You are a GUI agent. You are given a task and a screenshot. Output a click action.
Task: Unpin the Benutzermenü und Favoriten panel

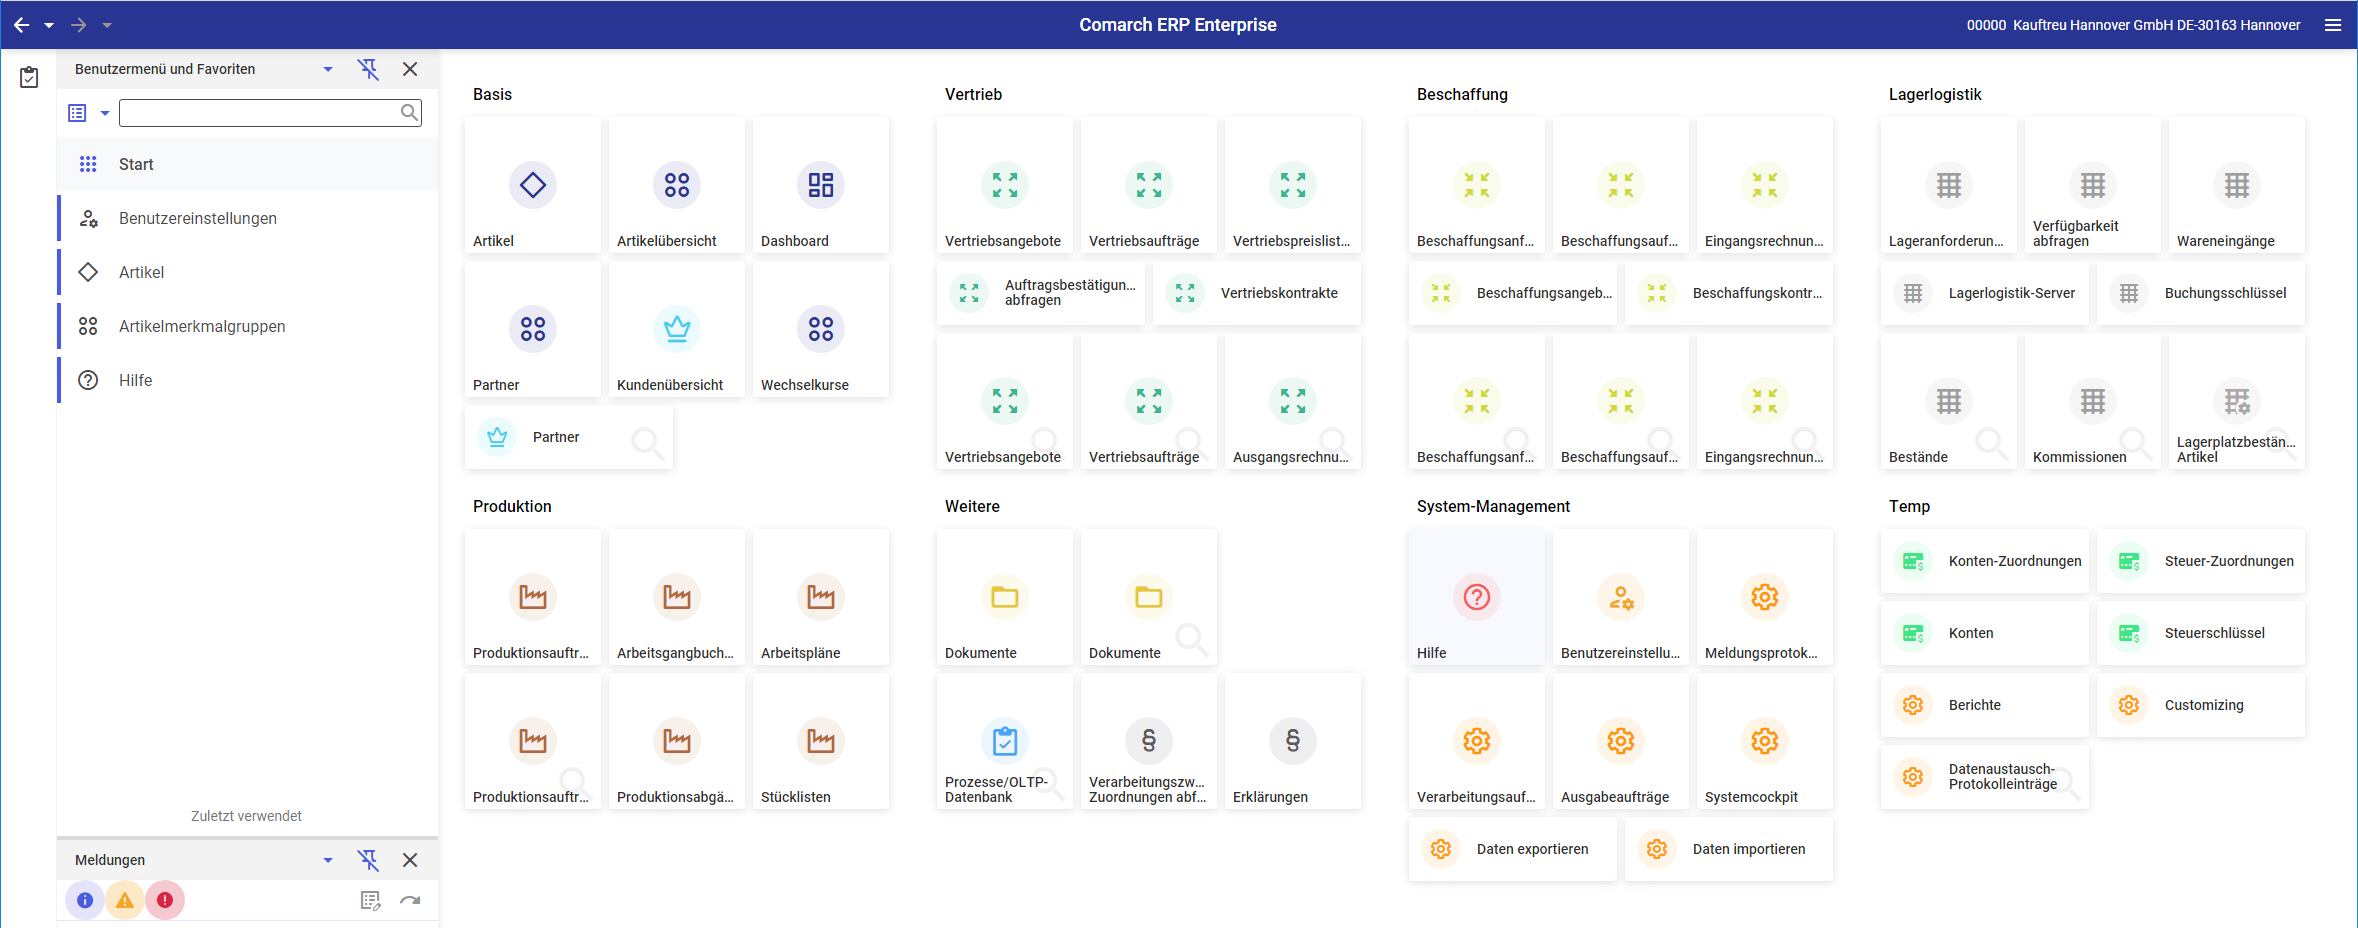pyautogui.click(x=369, y=68)
